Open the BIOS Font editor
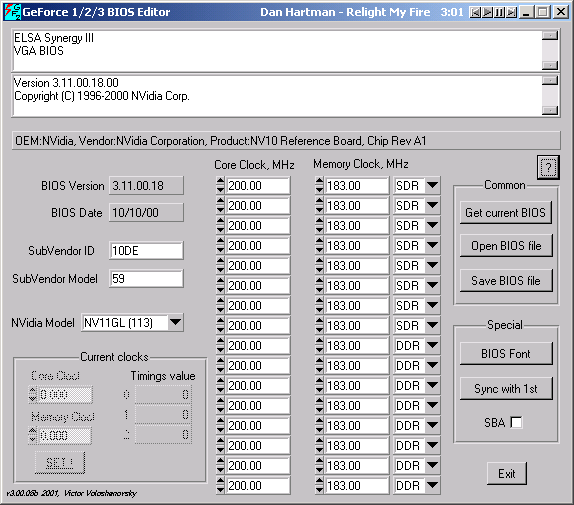The image size is (574, 505). (506, 354)
